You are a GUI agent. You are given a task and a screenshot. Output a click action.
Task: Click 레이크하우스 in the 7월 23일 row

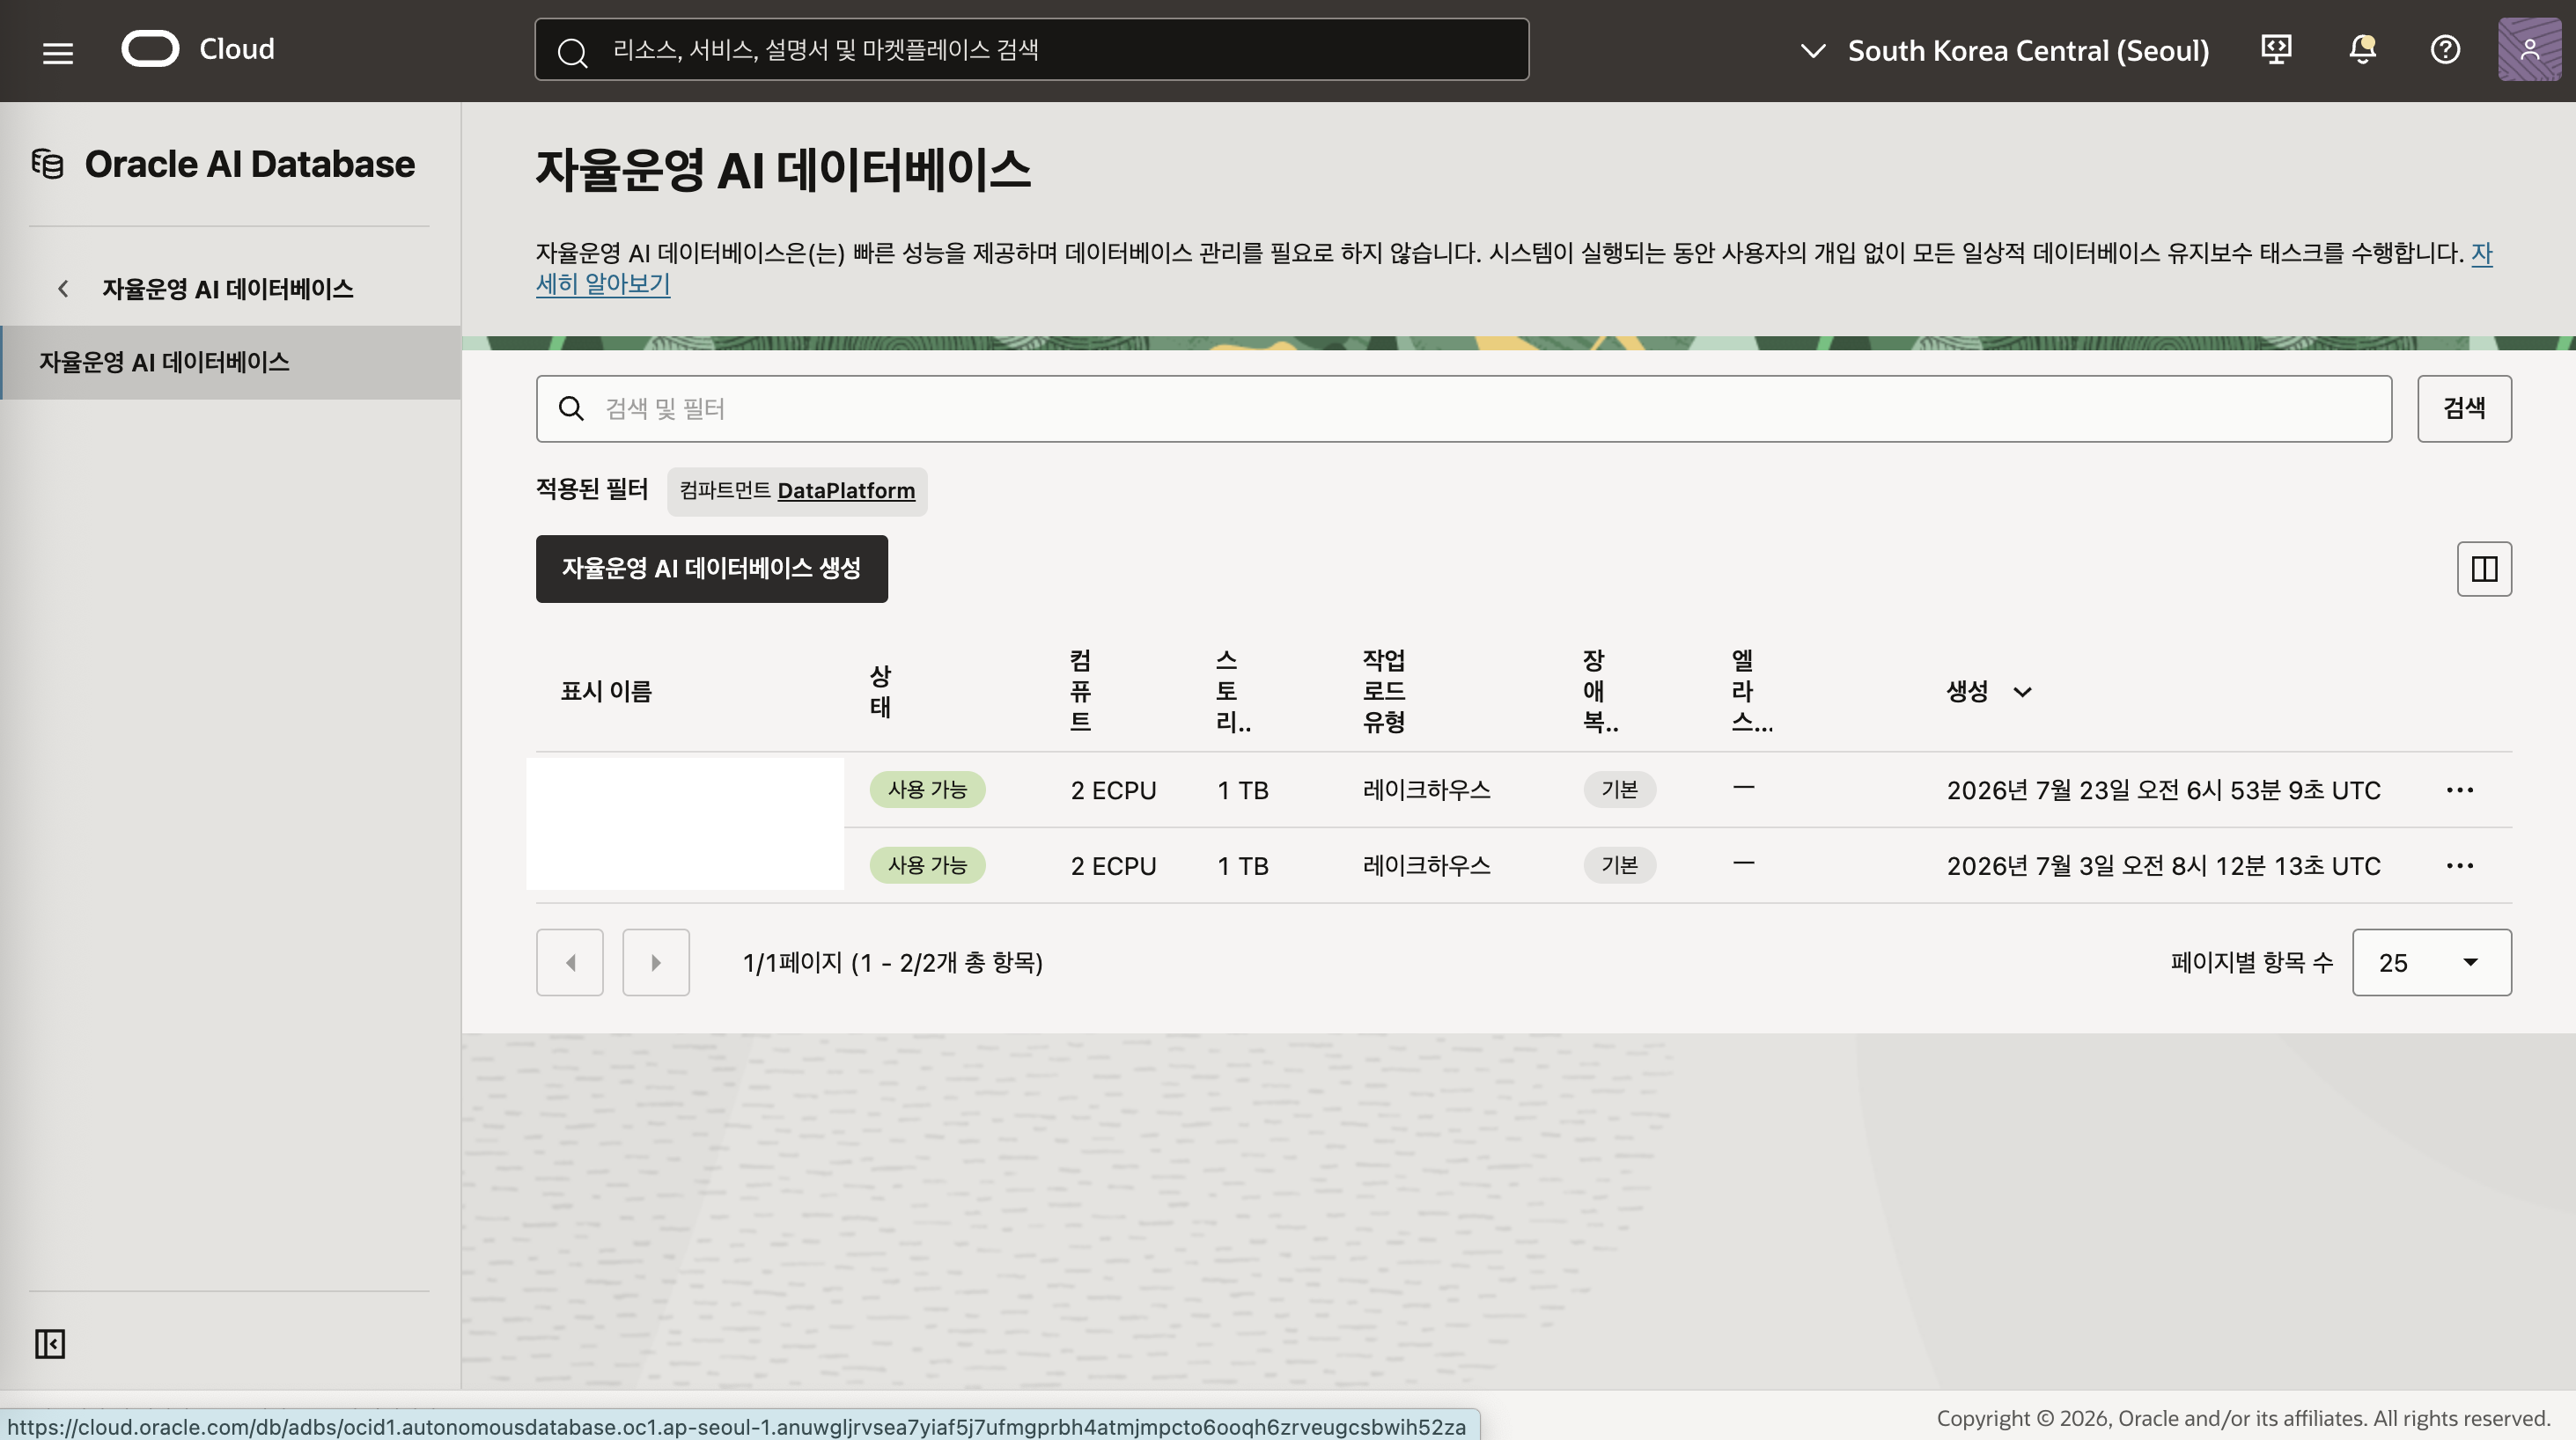point(1426,790)
